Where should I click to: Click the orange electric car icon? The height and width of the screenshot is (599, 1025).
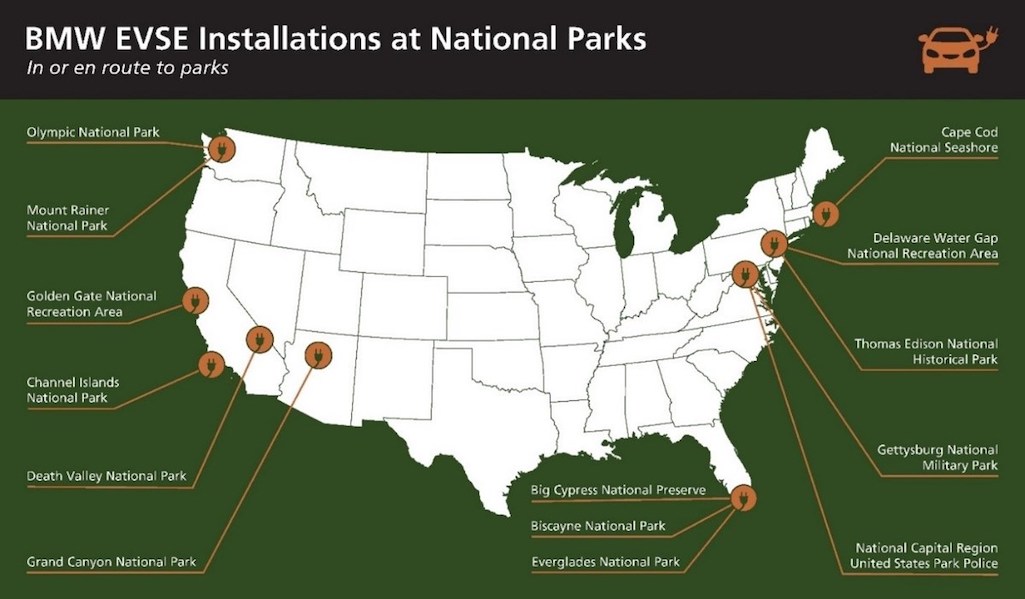click(958, 50)
